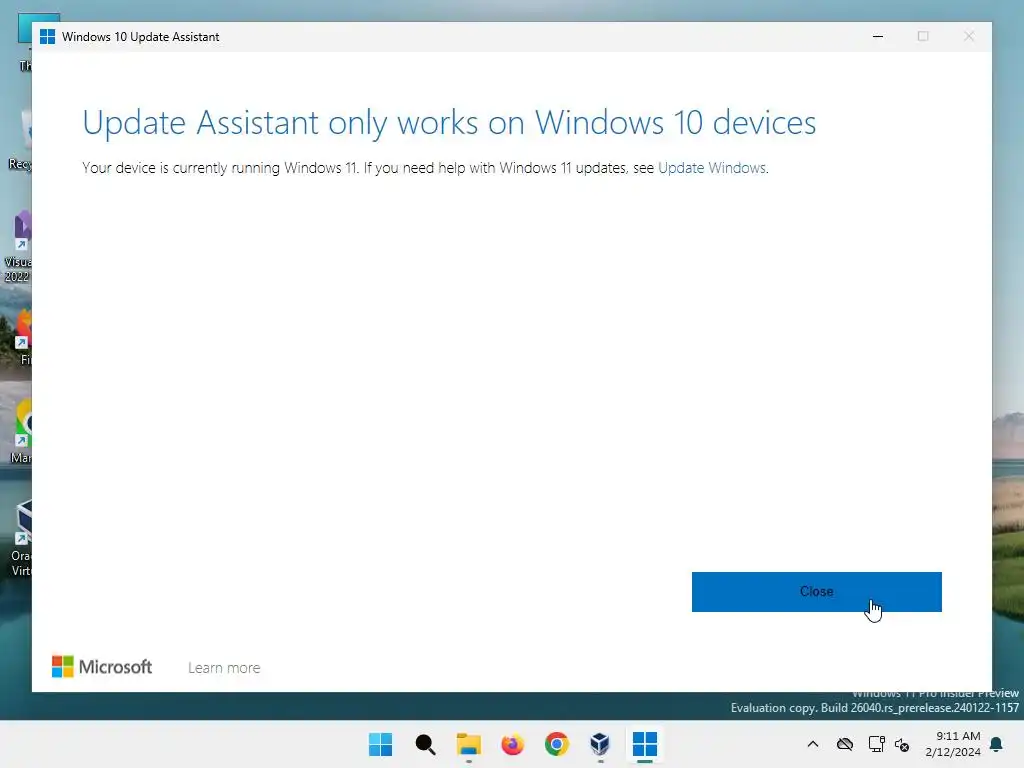
Task: Click the blue Close button
Action: 816,592
